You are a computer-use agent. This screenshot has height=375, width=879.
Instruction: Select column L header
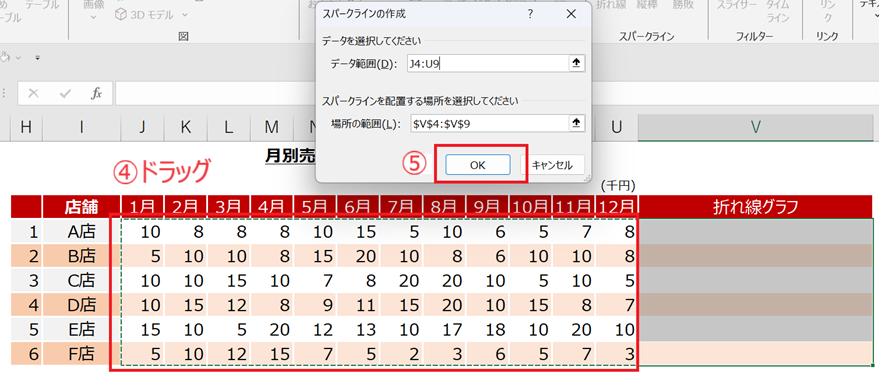(229, 128)
